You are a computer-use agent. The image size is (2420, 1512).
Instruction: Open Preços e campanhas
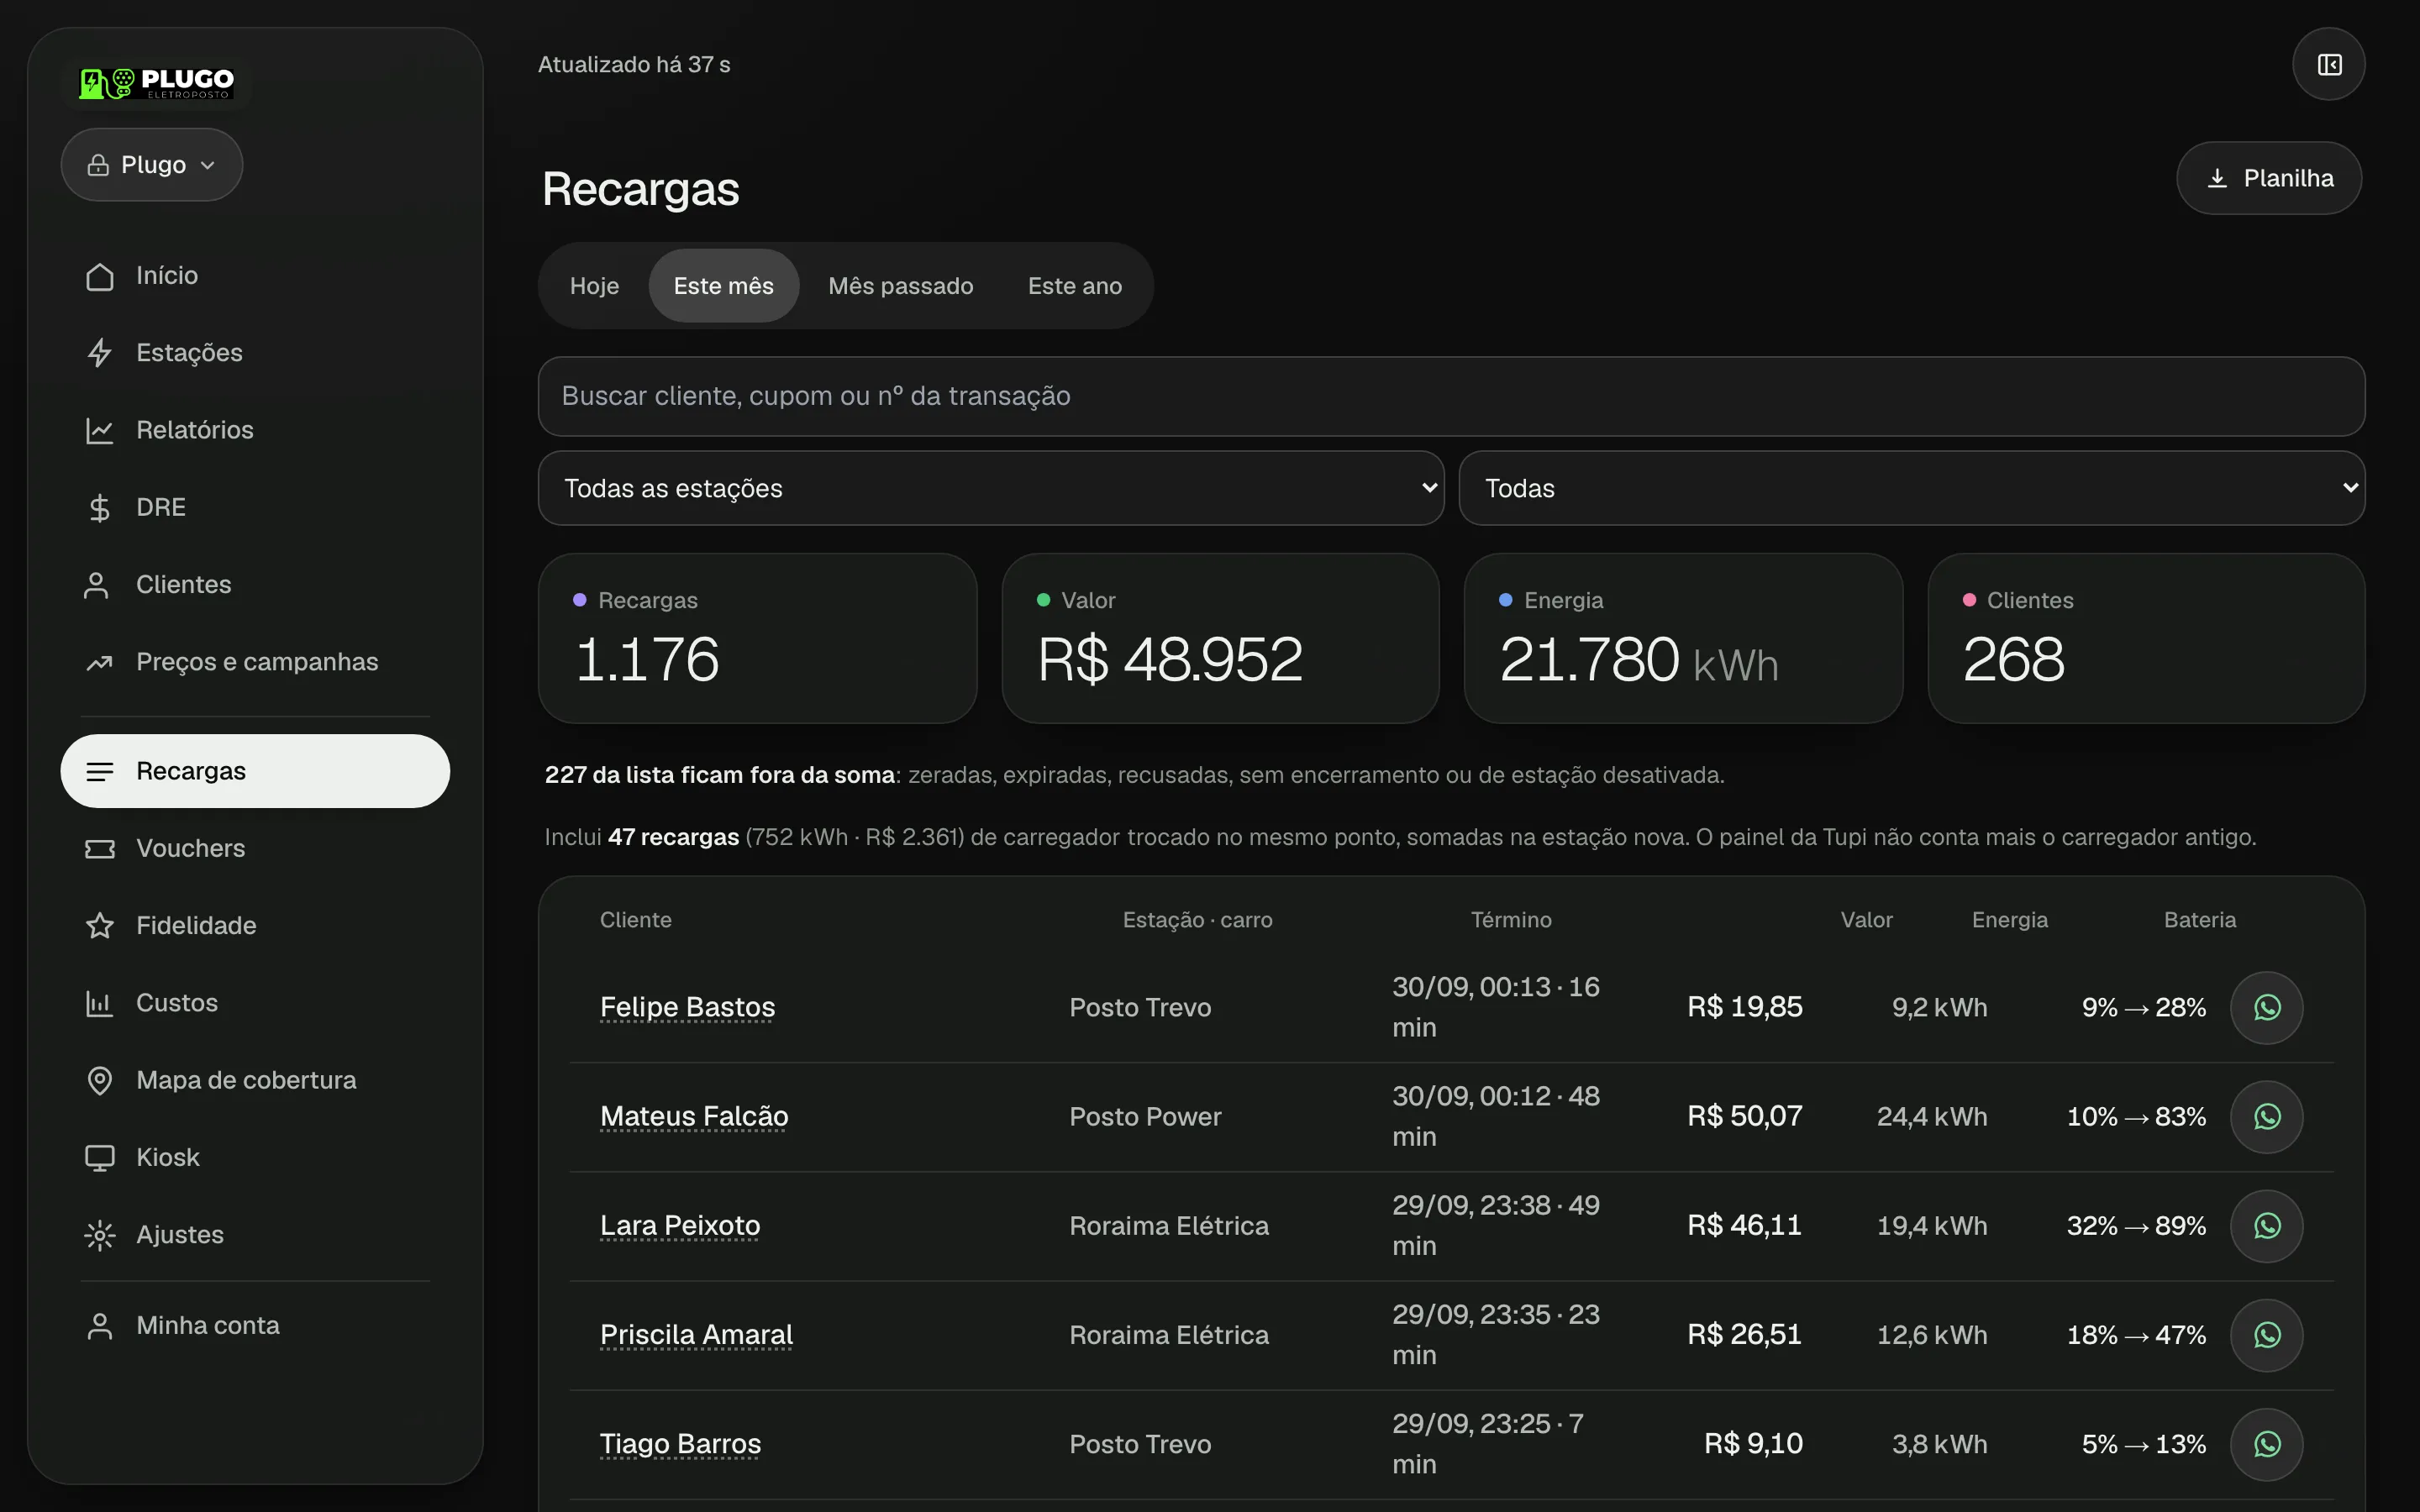pos(255,662)
